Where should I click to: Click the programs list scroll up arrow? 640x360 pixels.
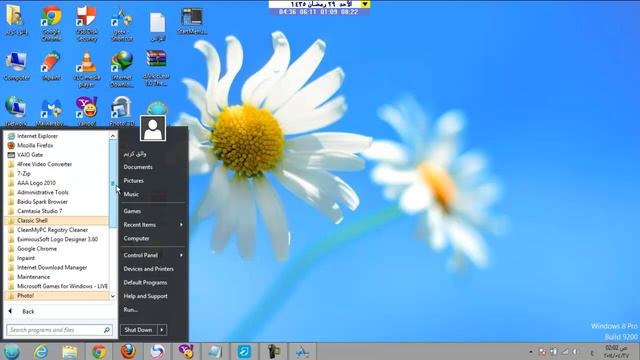click(113, 135)
